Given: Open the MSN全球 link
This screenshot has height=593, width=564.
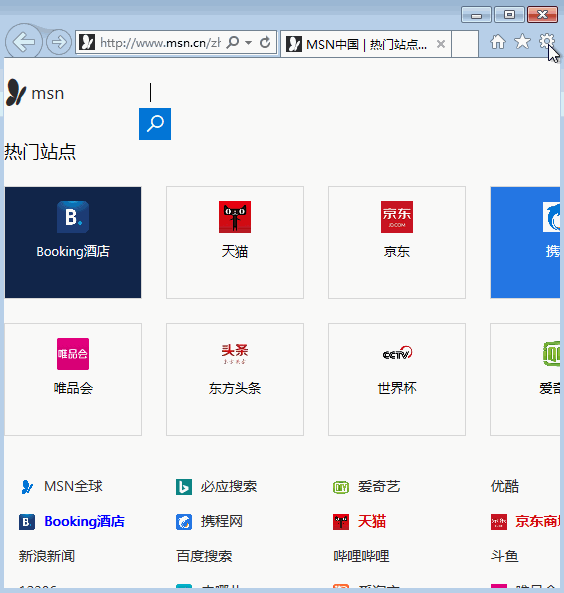Looking at the screenshot, I should [x=73, y=486].
